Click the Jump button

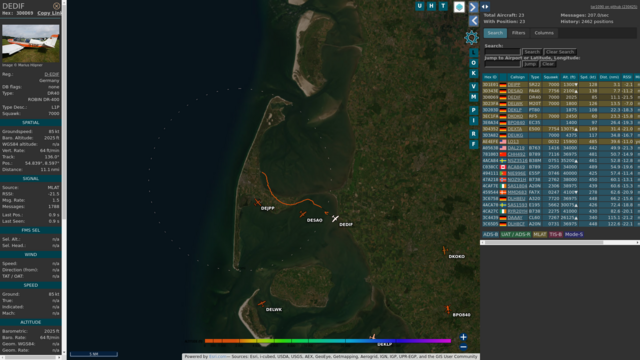pyautogui.click(x=530, y=64)
